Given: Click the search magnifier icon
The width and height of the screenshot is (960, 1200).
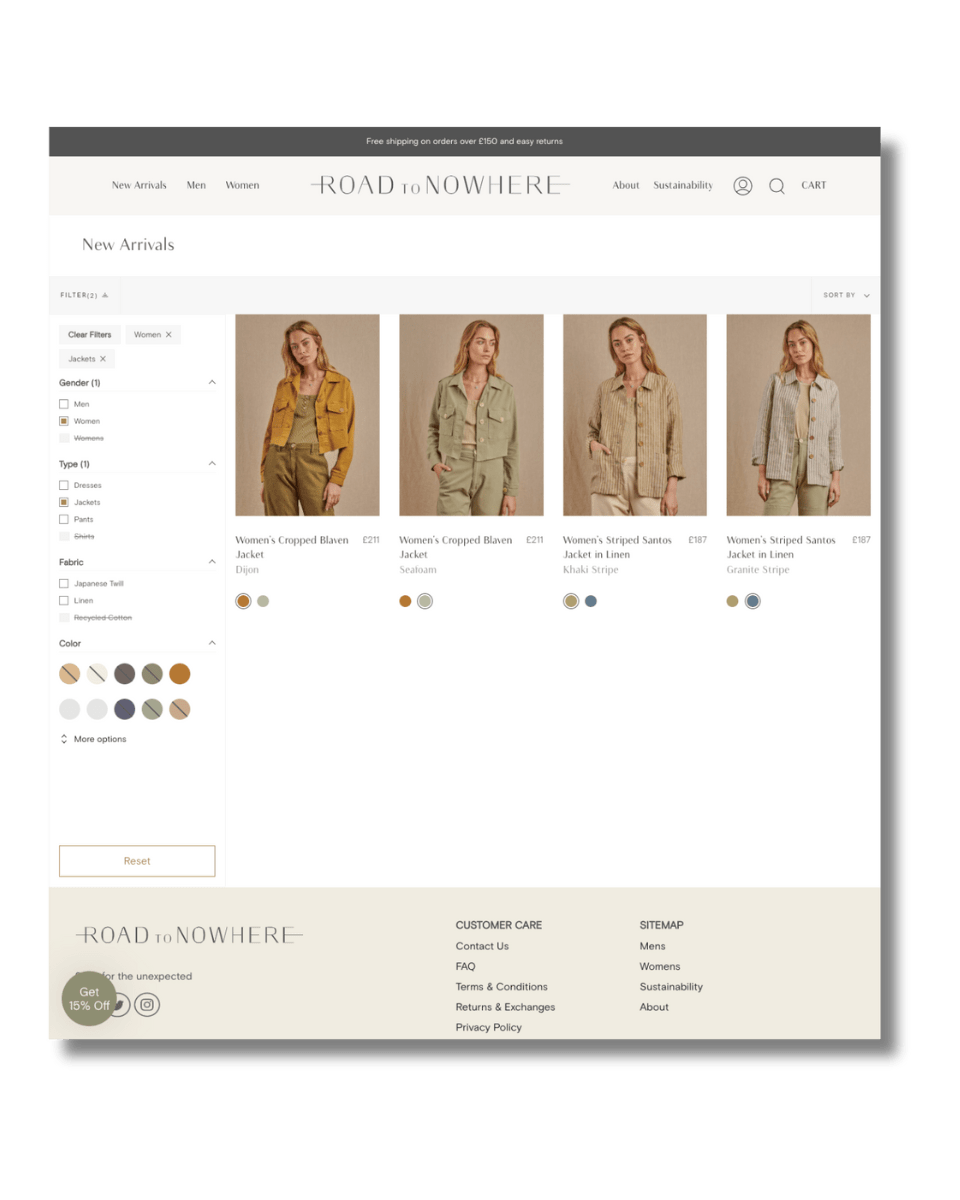Looking at the screenshot, I should tap(776, 186).
